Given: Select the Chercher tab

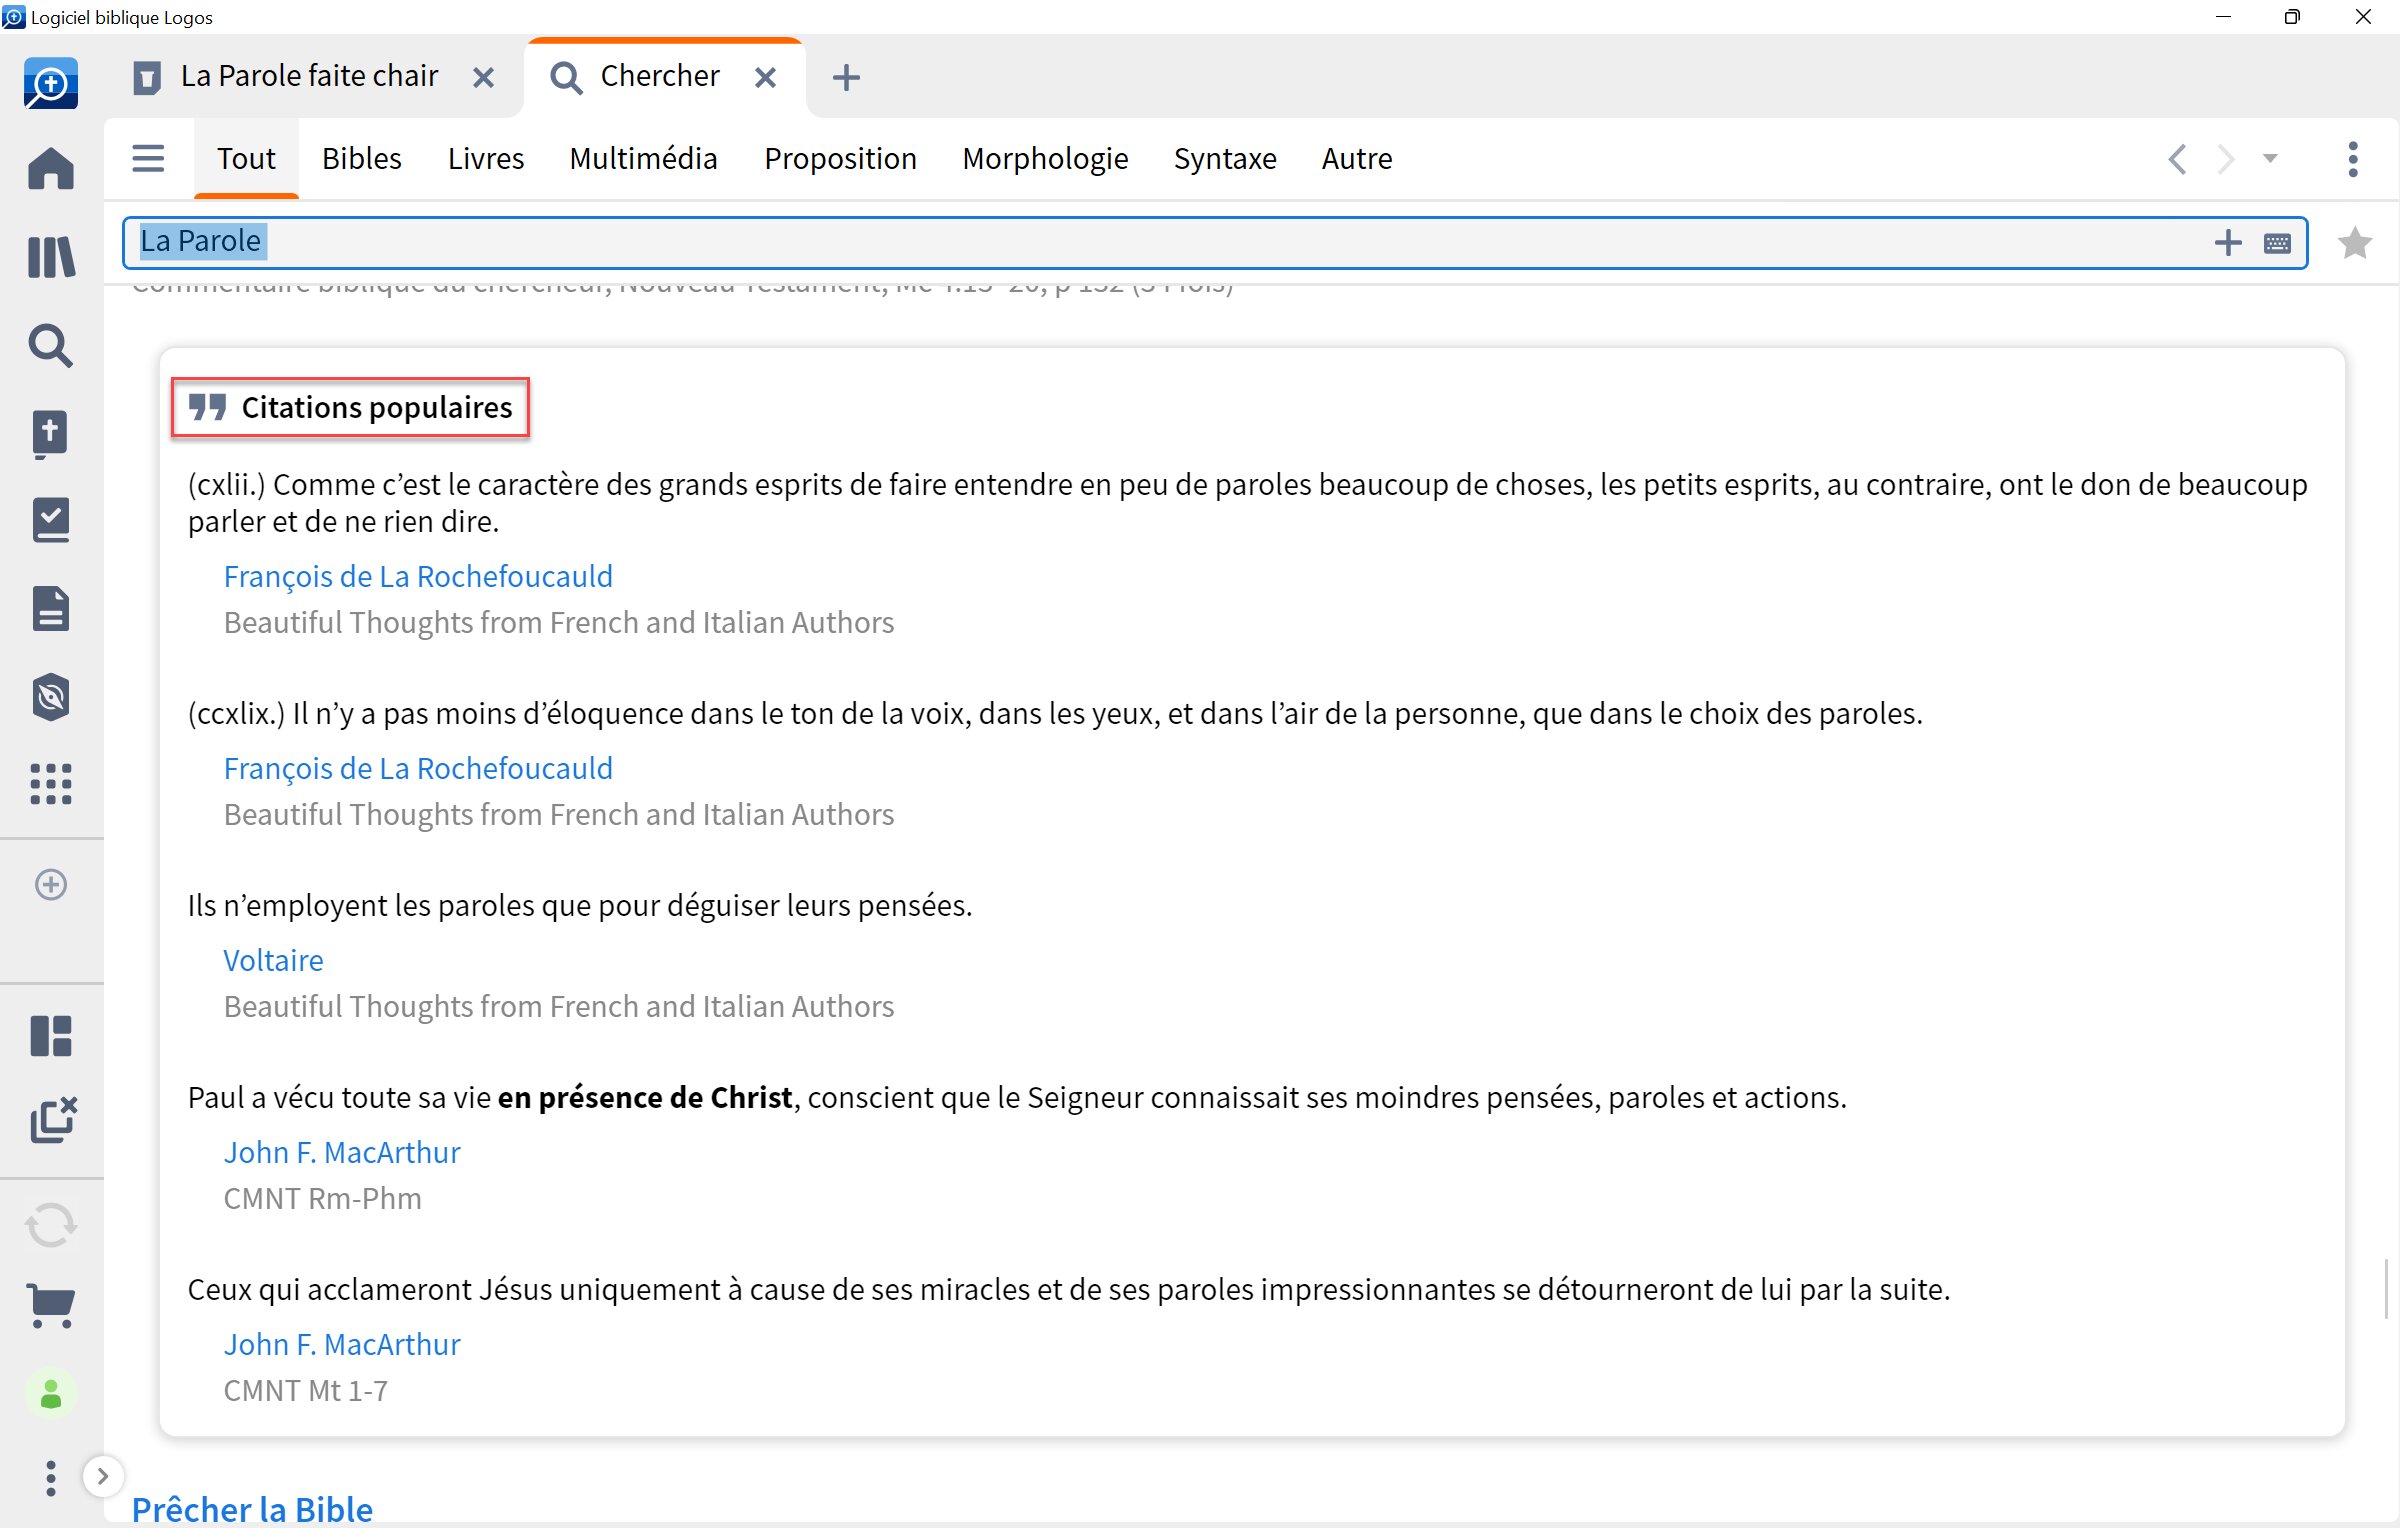Looking at the screenshot, I should pyautogui.click(x=660, y=76).
